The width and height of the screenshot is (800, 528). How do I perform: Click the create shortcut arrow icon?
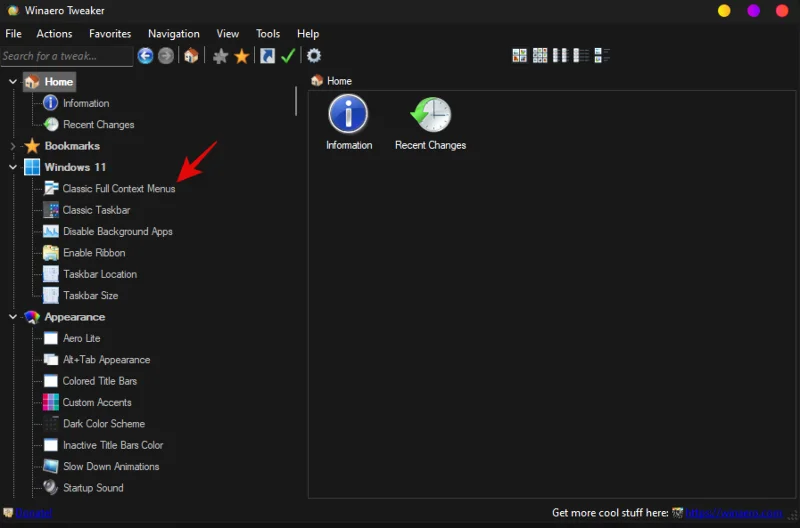[x=267, y=56]
